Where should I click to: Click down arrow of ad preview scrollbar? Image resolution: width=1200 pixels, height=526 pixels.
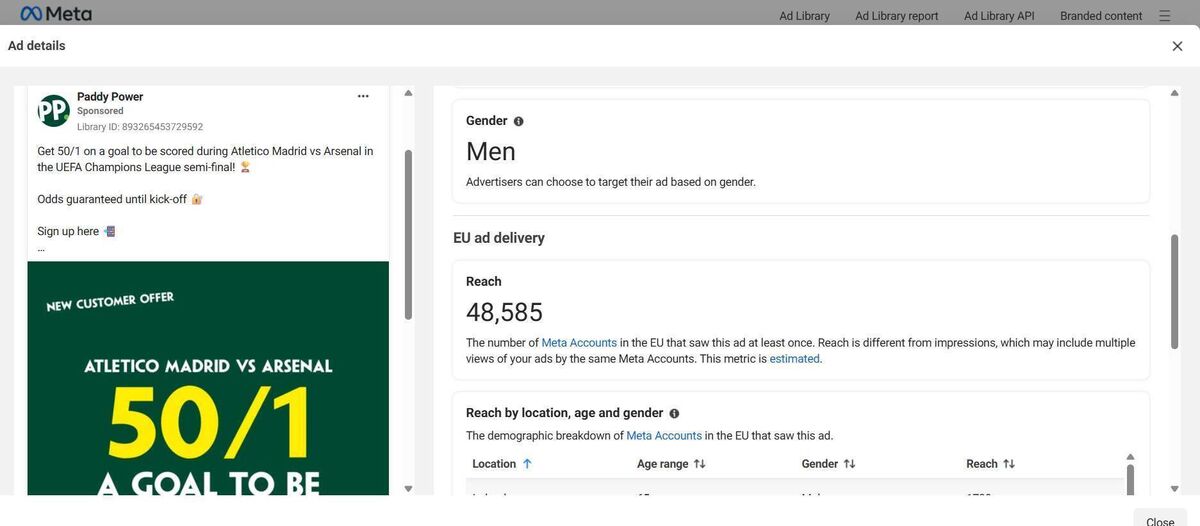[408, 488]
